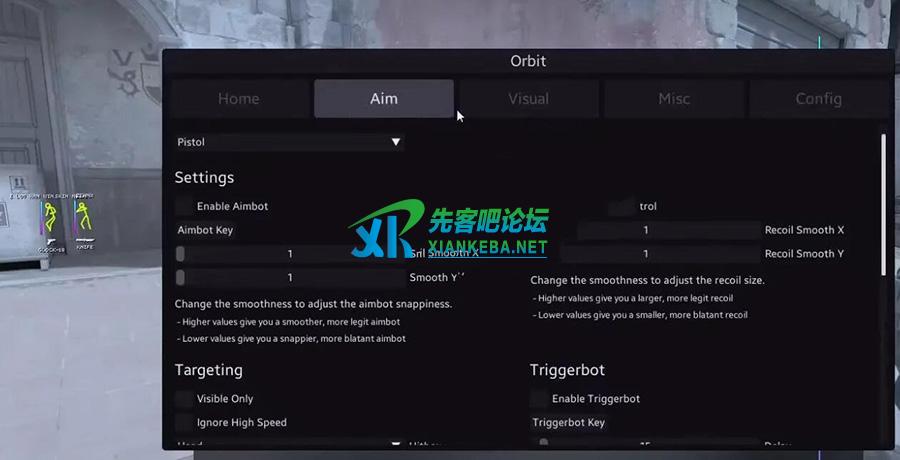Image resolution: width=900 pixels, height=460 pixels.
Task: Toggle the Visible Only checkbox
Action: tap(184, 399)
